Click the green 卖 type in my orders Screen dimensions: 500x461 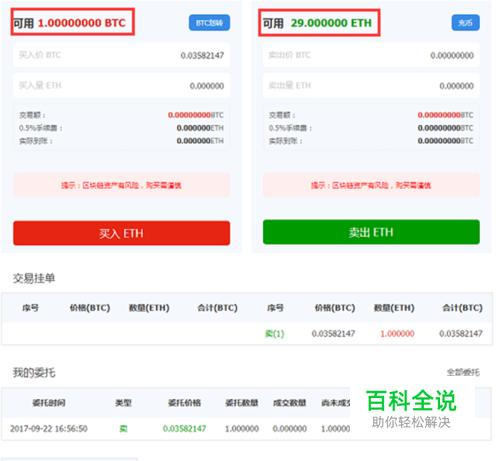pos(123,428)
